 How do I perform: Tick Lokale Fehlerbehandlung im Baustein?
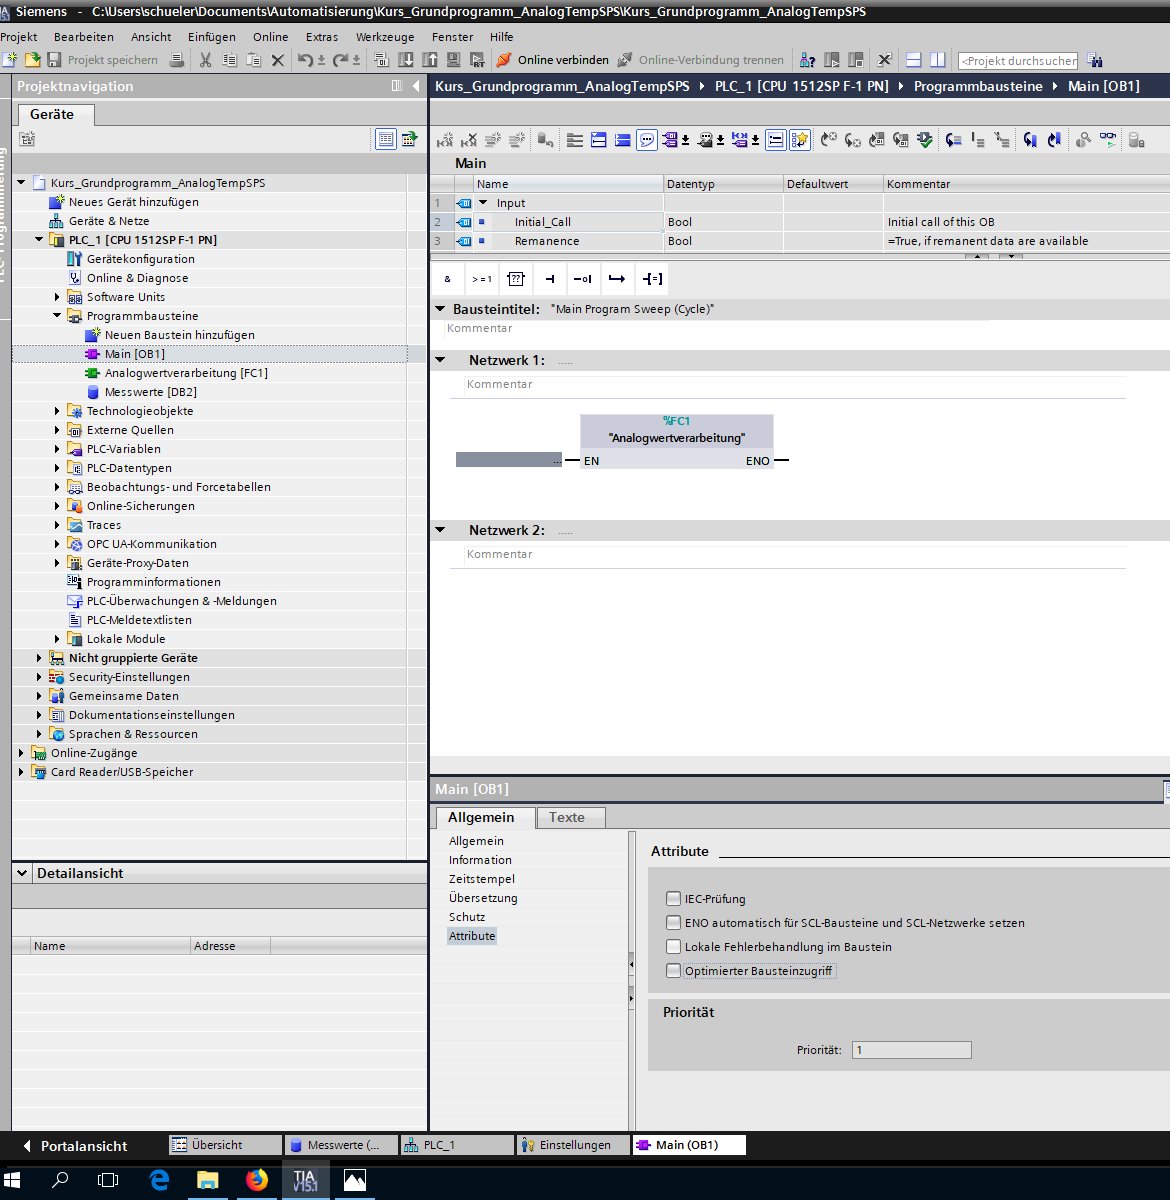(x=674, y=947)
